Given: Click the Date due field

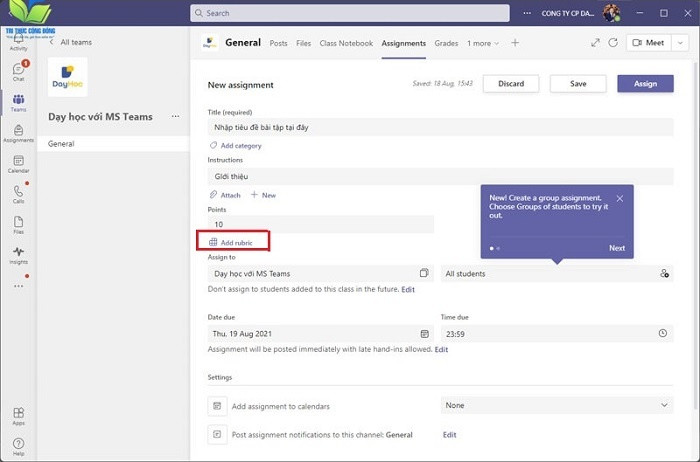Looking at the screenshot, I should tap(321, 333).
